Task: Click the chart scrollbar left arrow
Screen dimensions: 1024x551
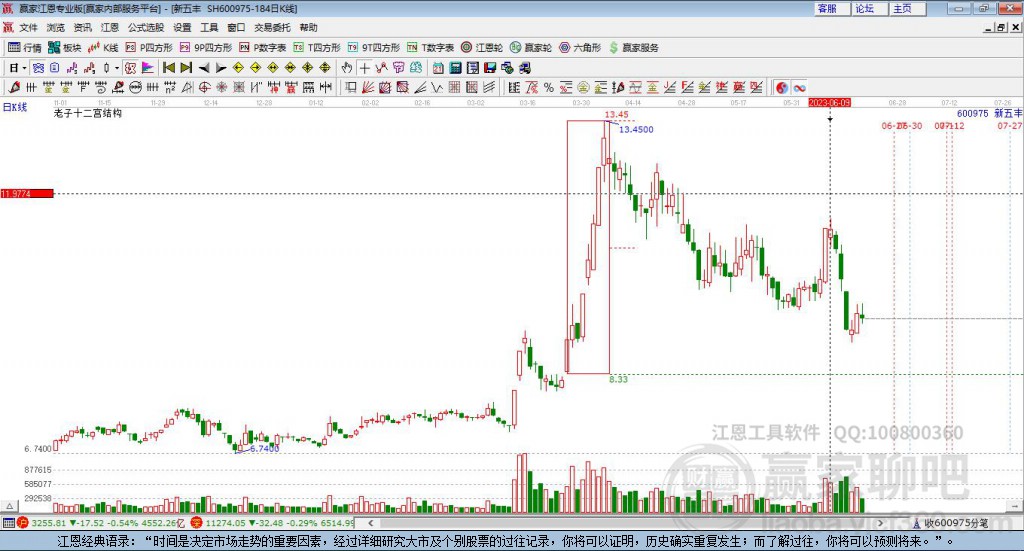Action: [371, 523]
